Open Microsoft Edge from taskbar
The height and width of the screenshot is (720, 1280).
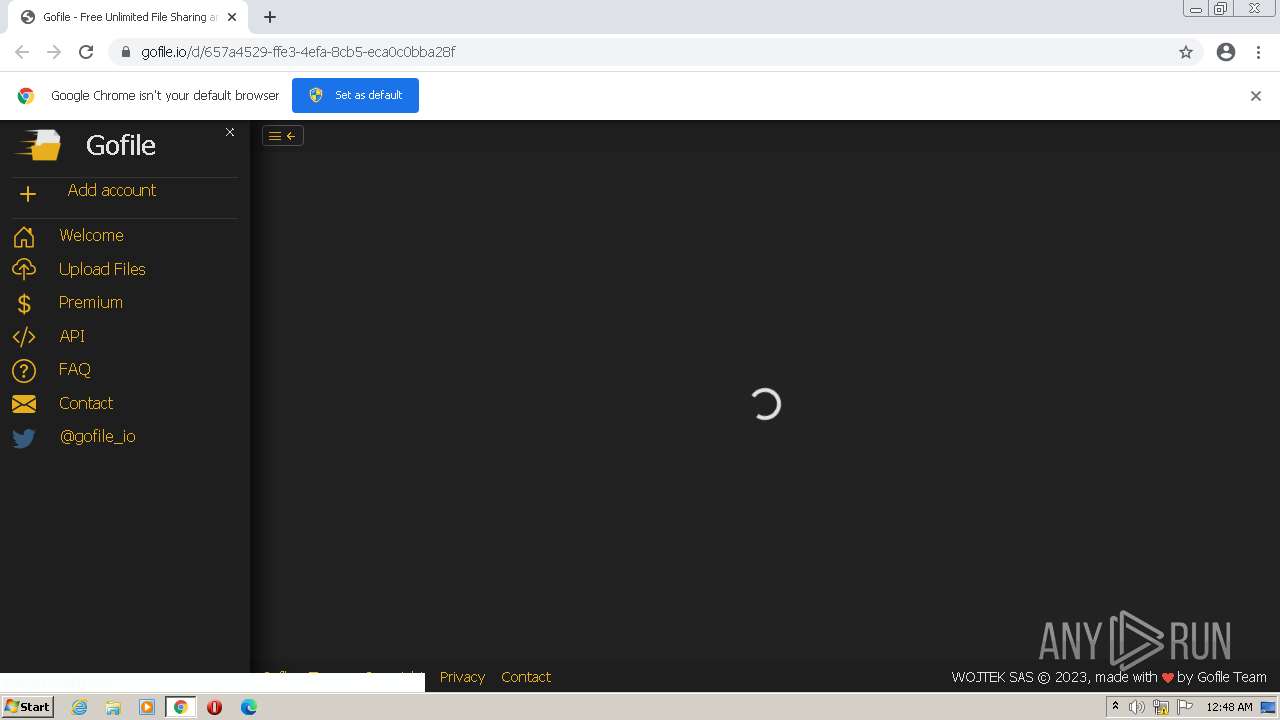tap(249, 707)
